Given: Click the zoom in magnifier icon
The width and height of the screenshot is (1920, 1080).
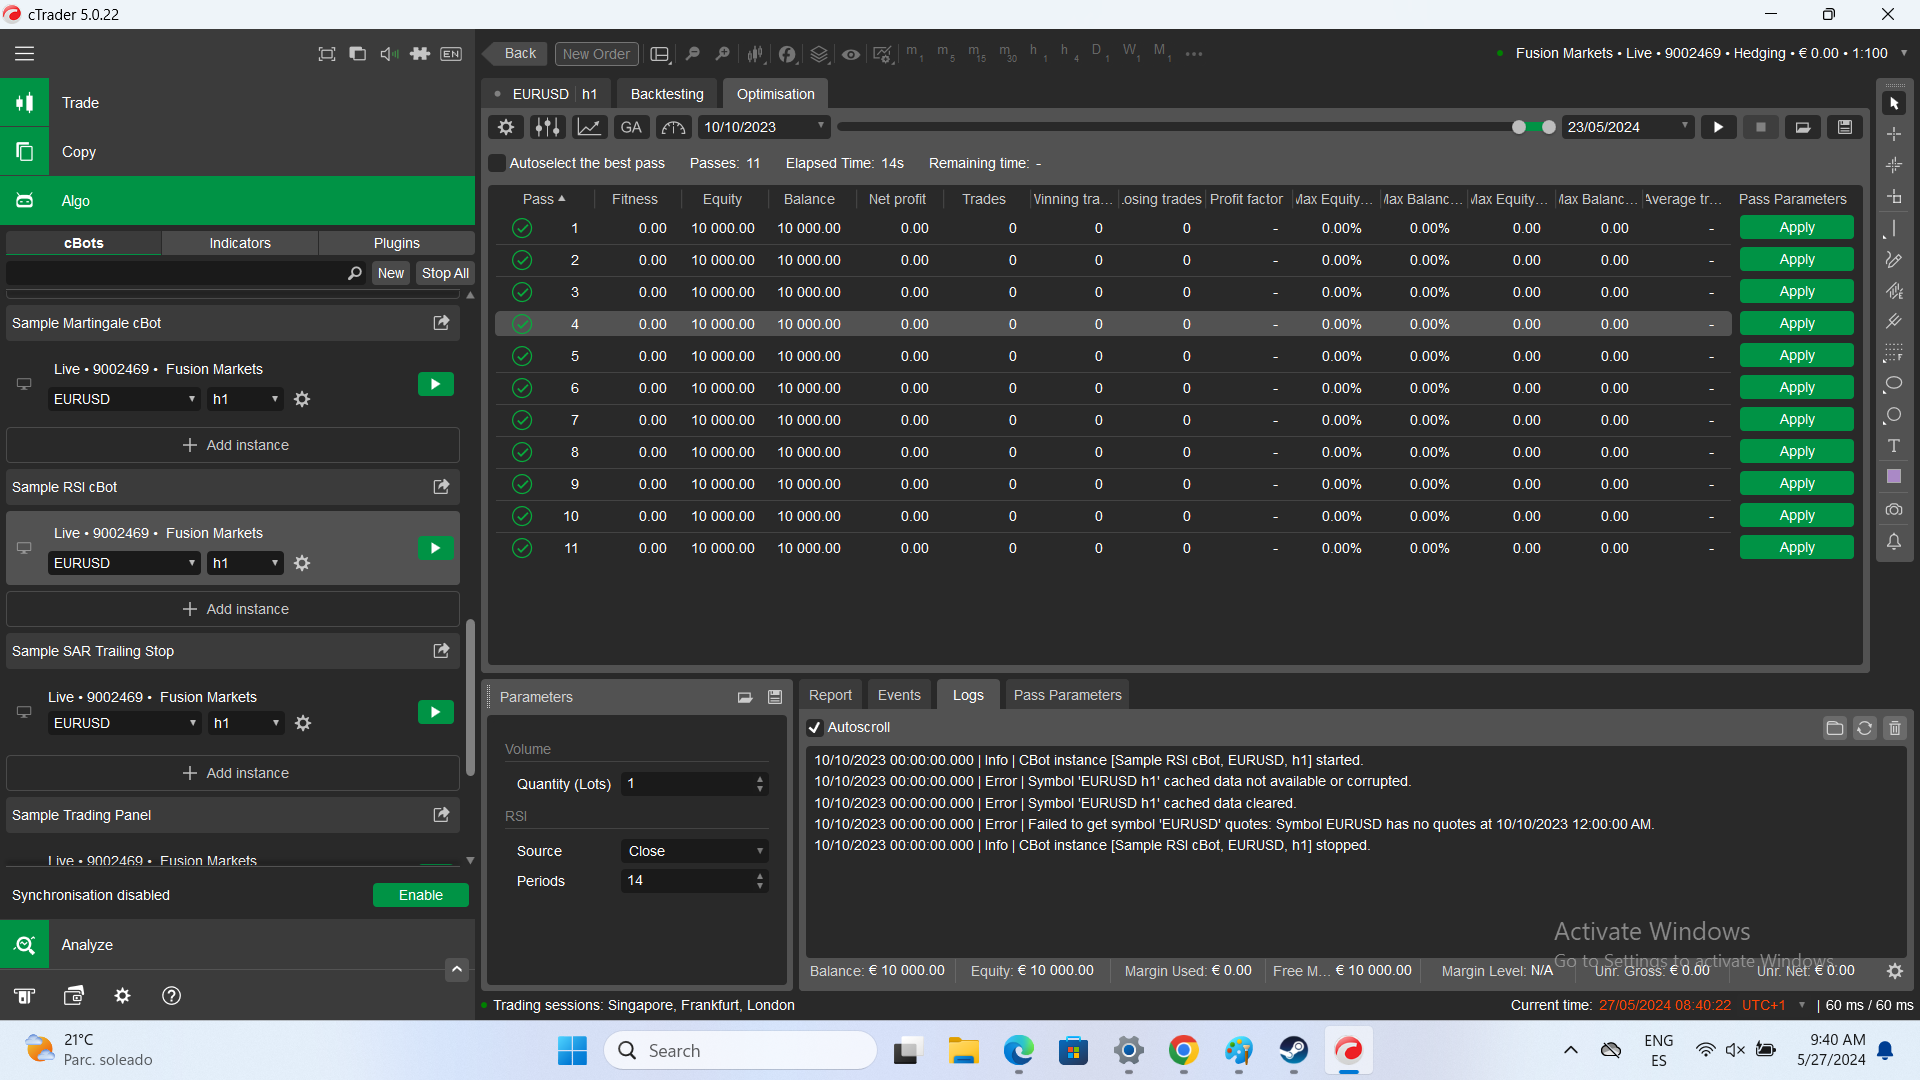Looking at the screenshot, I should (722, 54).
